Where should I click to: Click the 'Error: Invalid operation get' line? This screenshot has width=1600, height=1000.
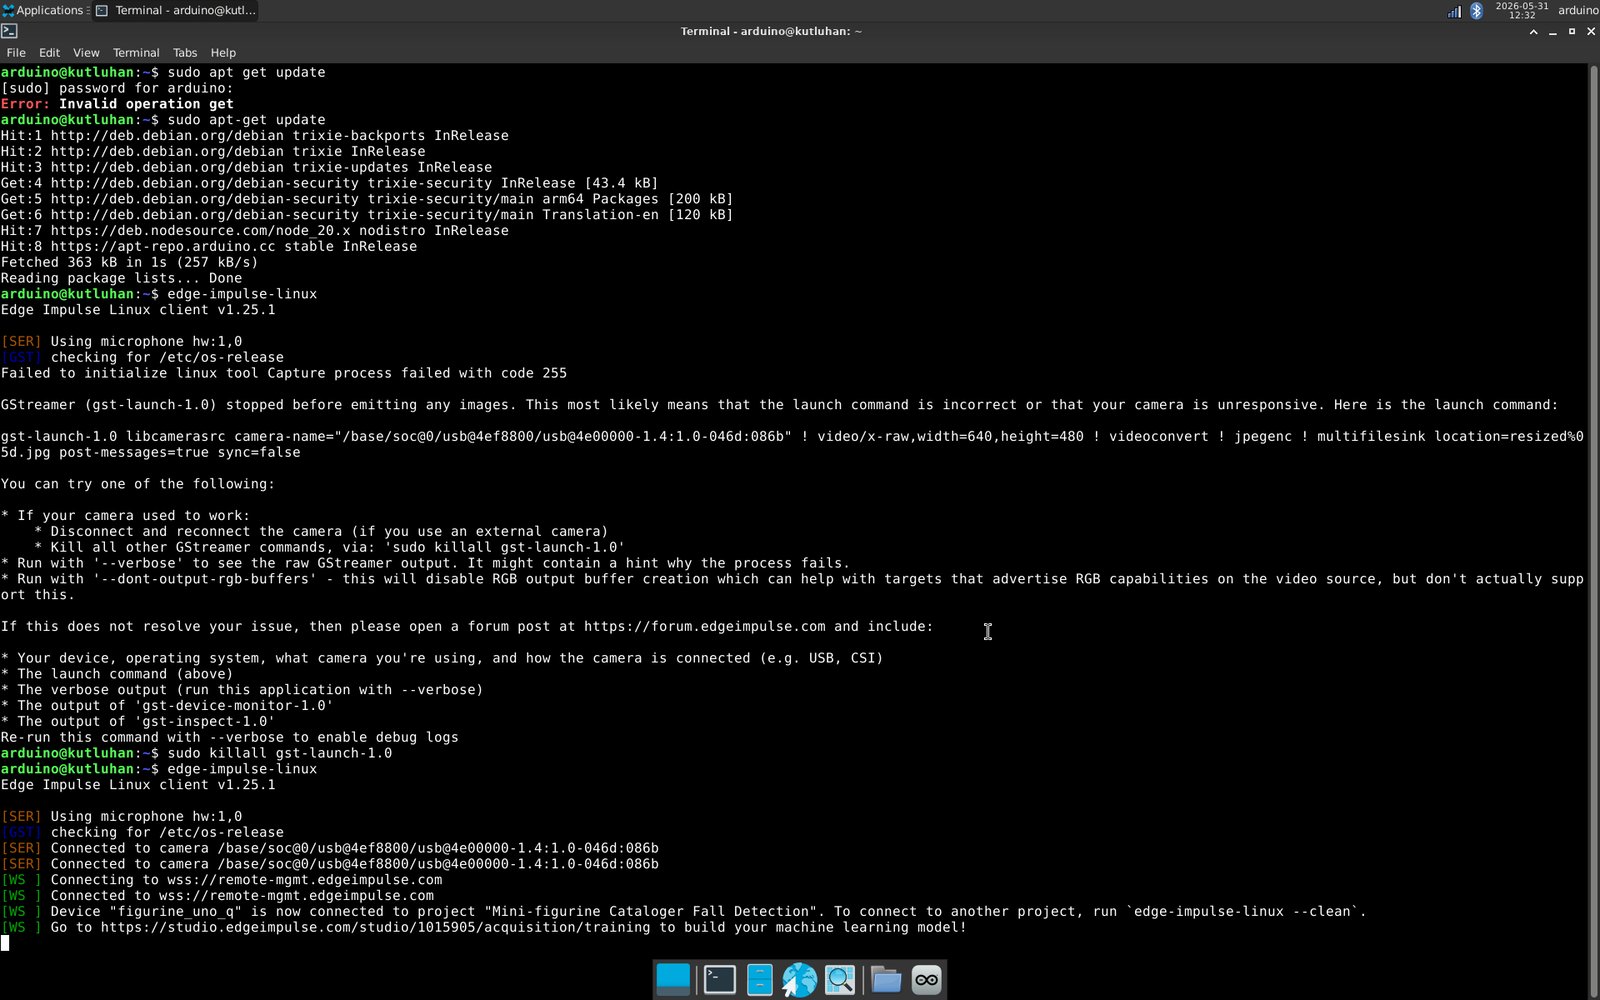(117, 104)
